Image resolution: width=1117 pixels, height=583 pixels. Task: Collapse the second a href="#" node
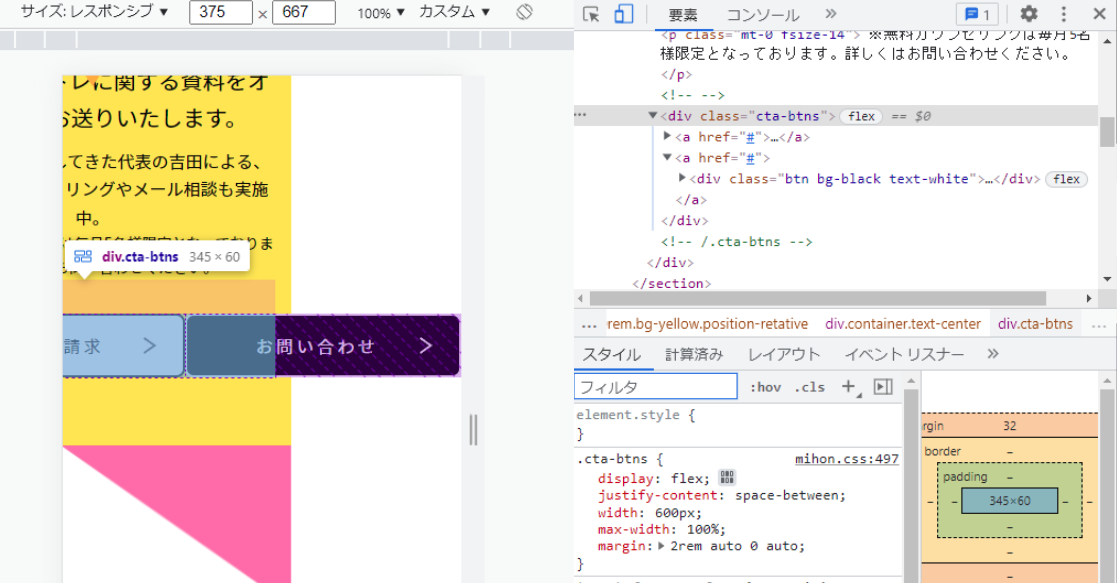[667, 158]
